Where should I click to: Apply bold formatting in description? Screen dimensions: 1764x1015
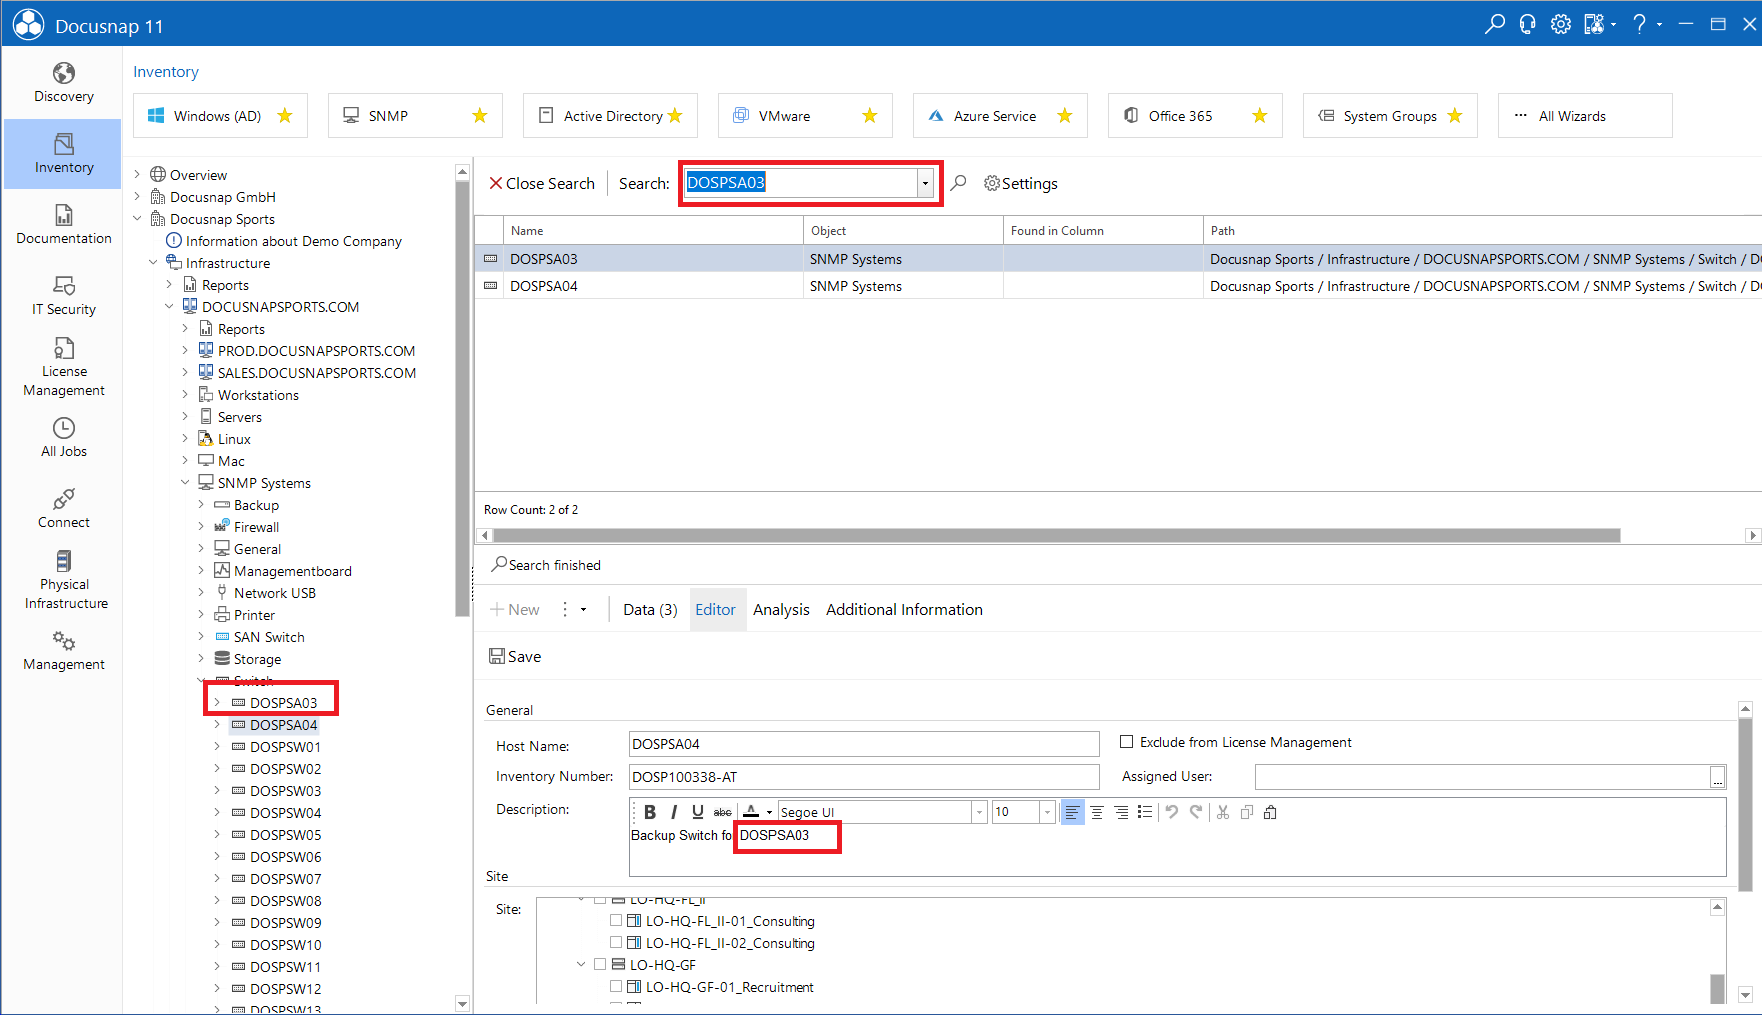[650, 812]
